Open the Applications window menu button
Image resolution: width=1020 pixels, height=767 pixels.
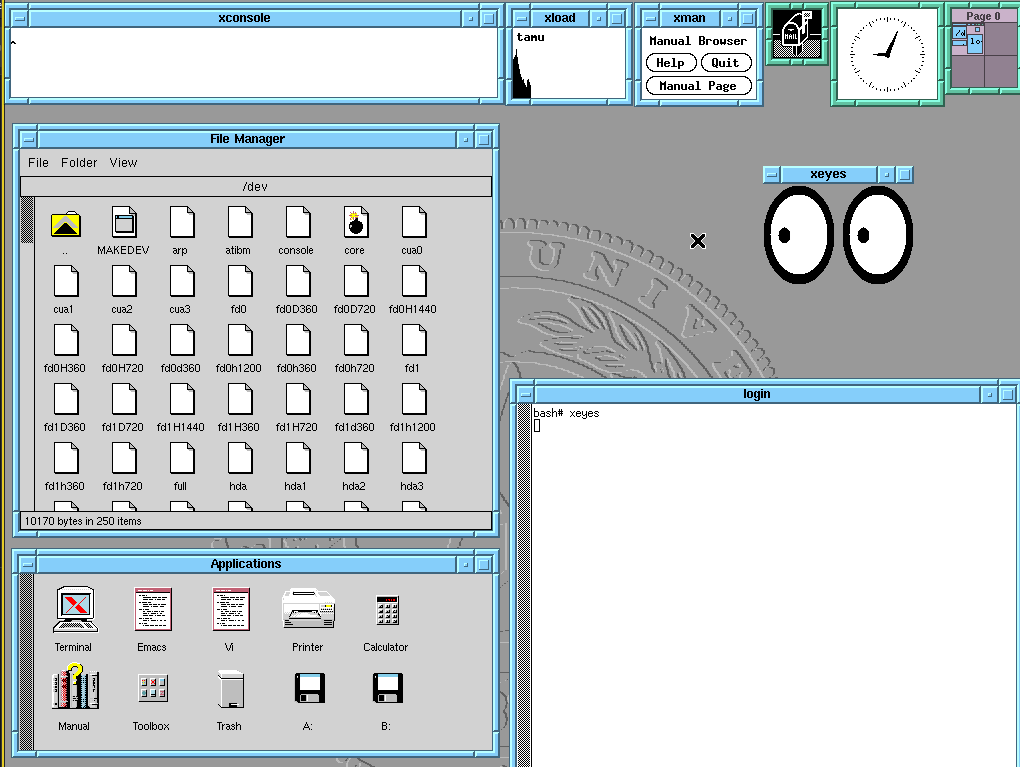27,564
